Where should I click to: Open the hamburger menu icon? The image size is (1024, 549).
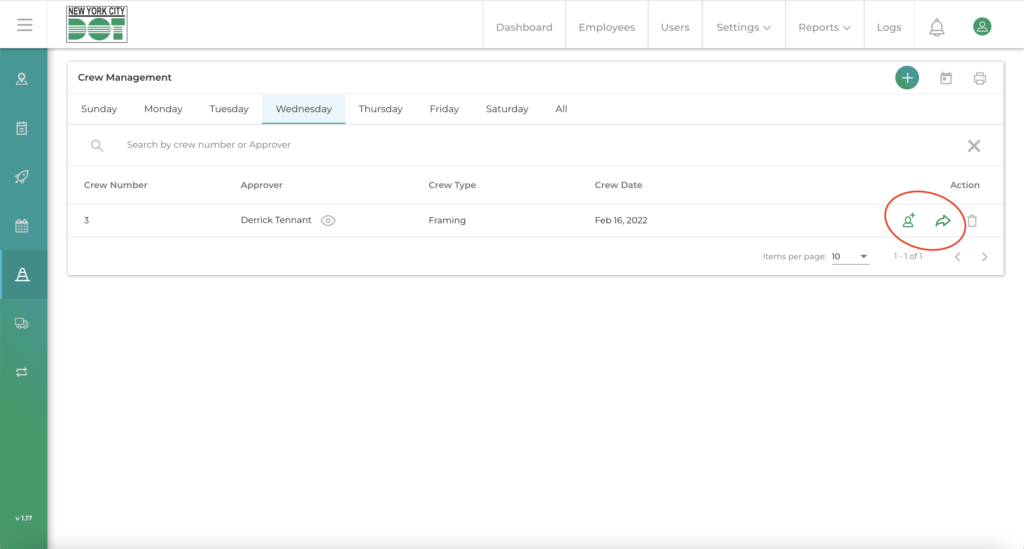(24, 25)
